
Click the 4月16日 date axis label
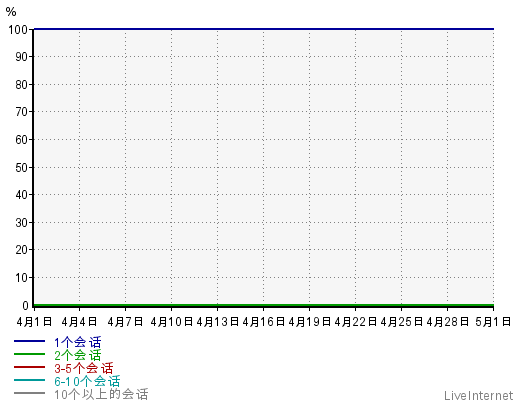(x=264, y=322)
